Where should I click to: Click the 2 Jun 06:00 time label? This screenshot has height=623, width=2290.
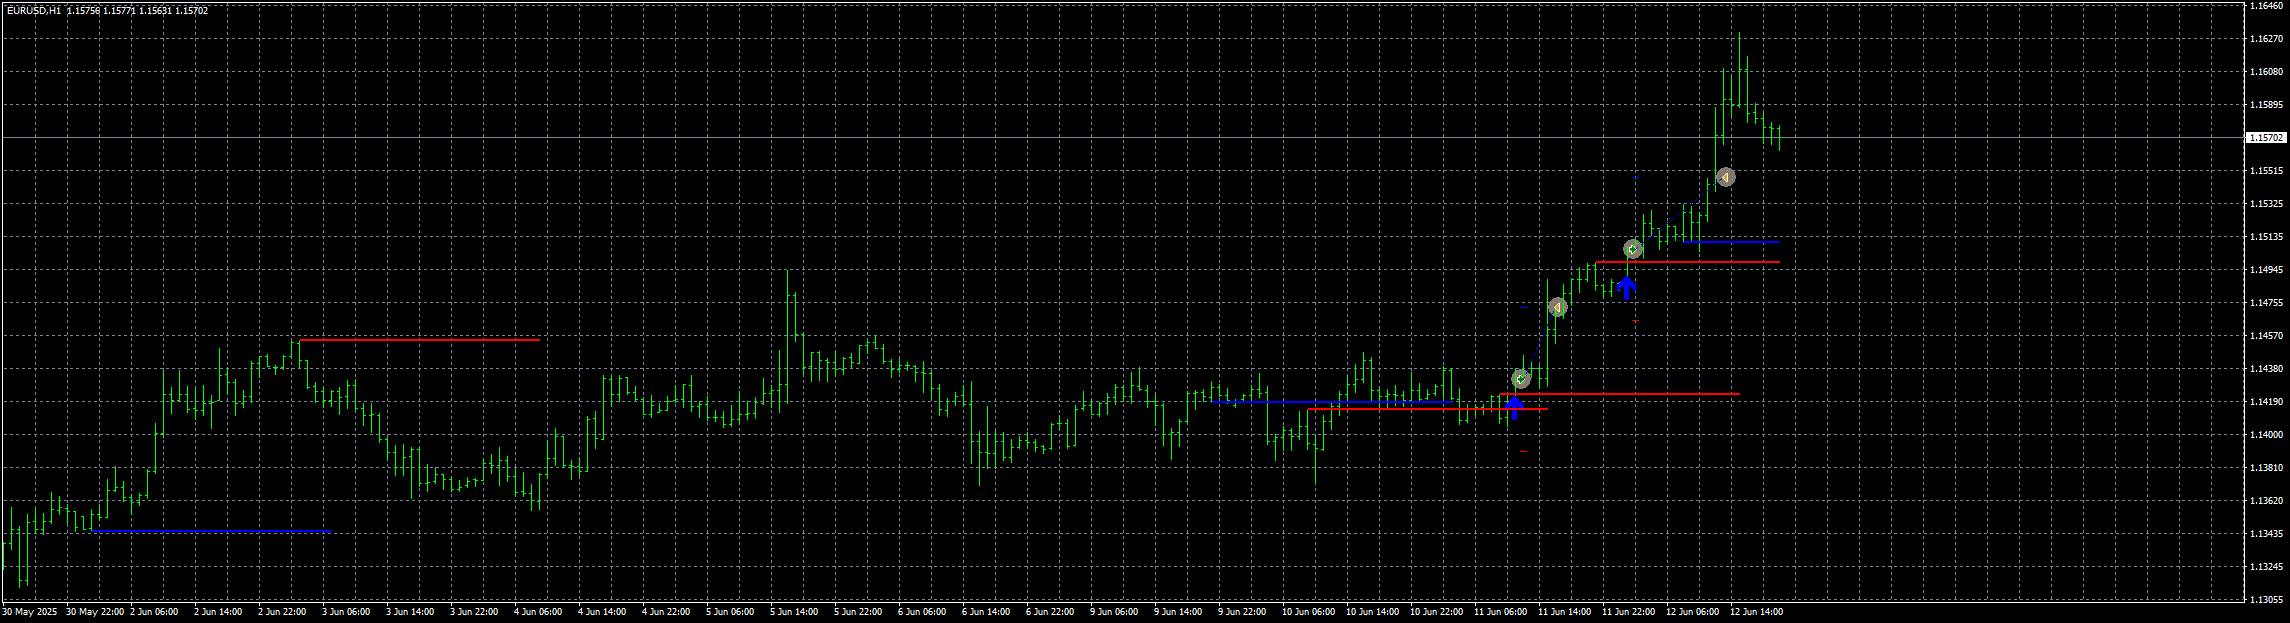click(154, 612)
